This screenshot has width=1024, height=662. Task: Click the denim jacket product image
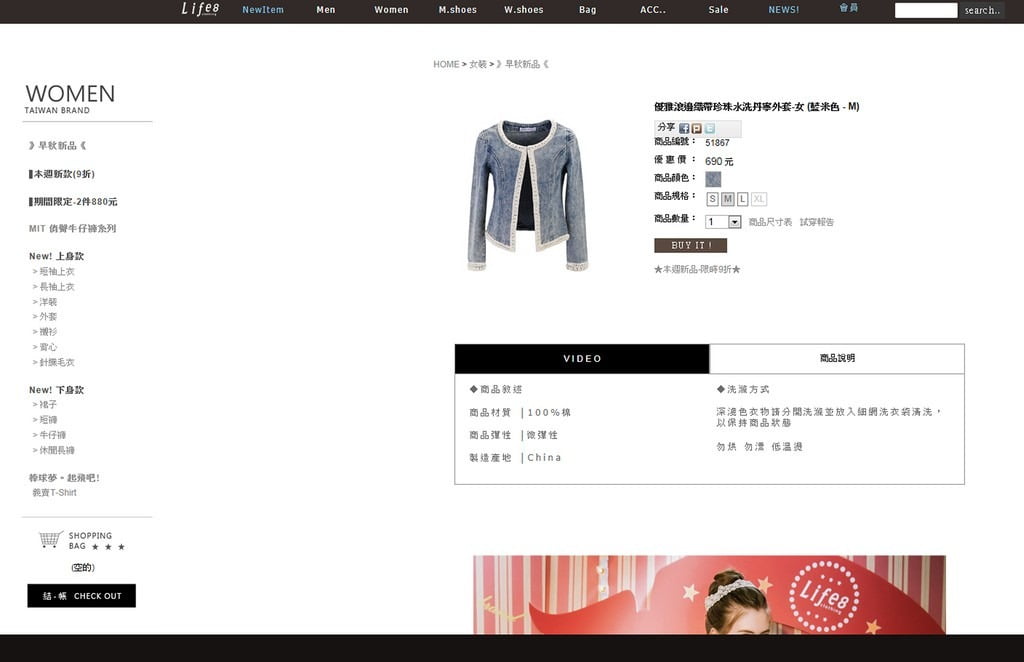[527, 196]
